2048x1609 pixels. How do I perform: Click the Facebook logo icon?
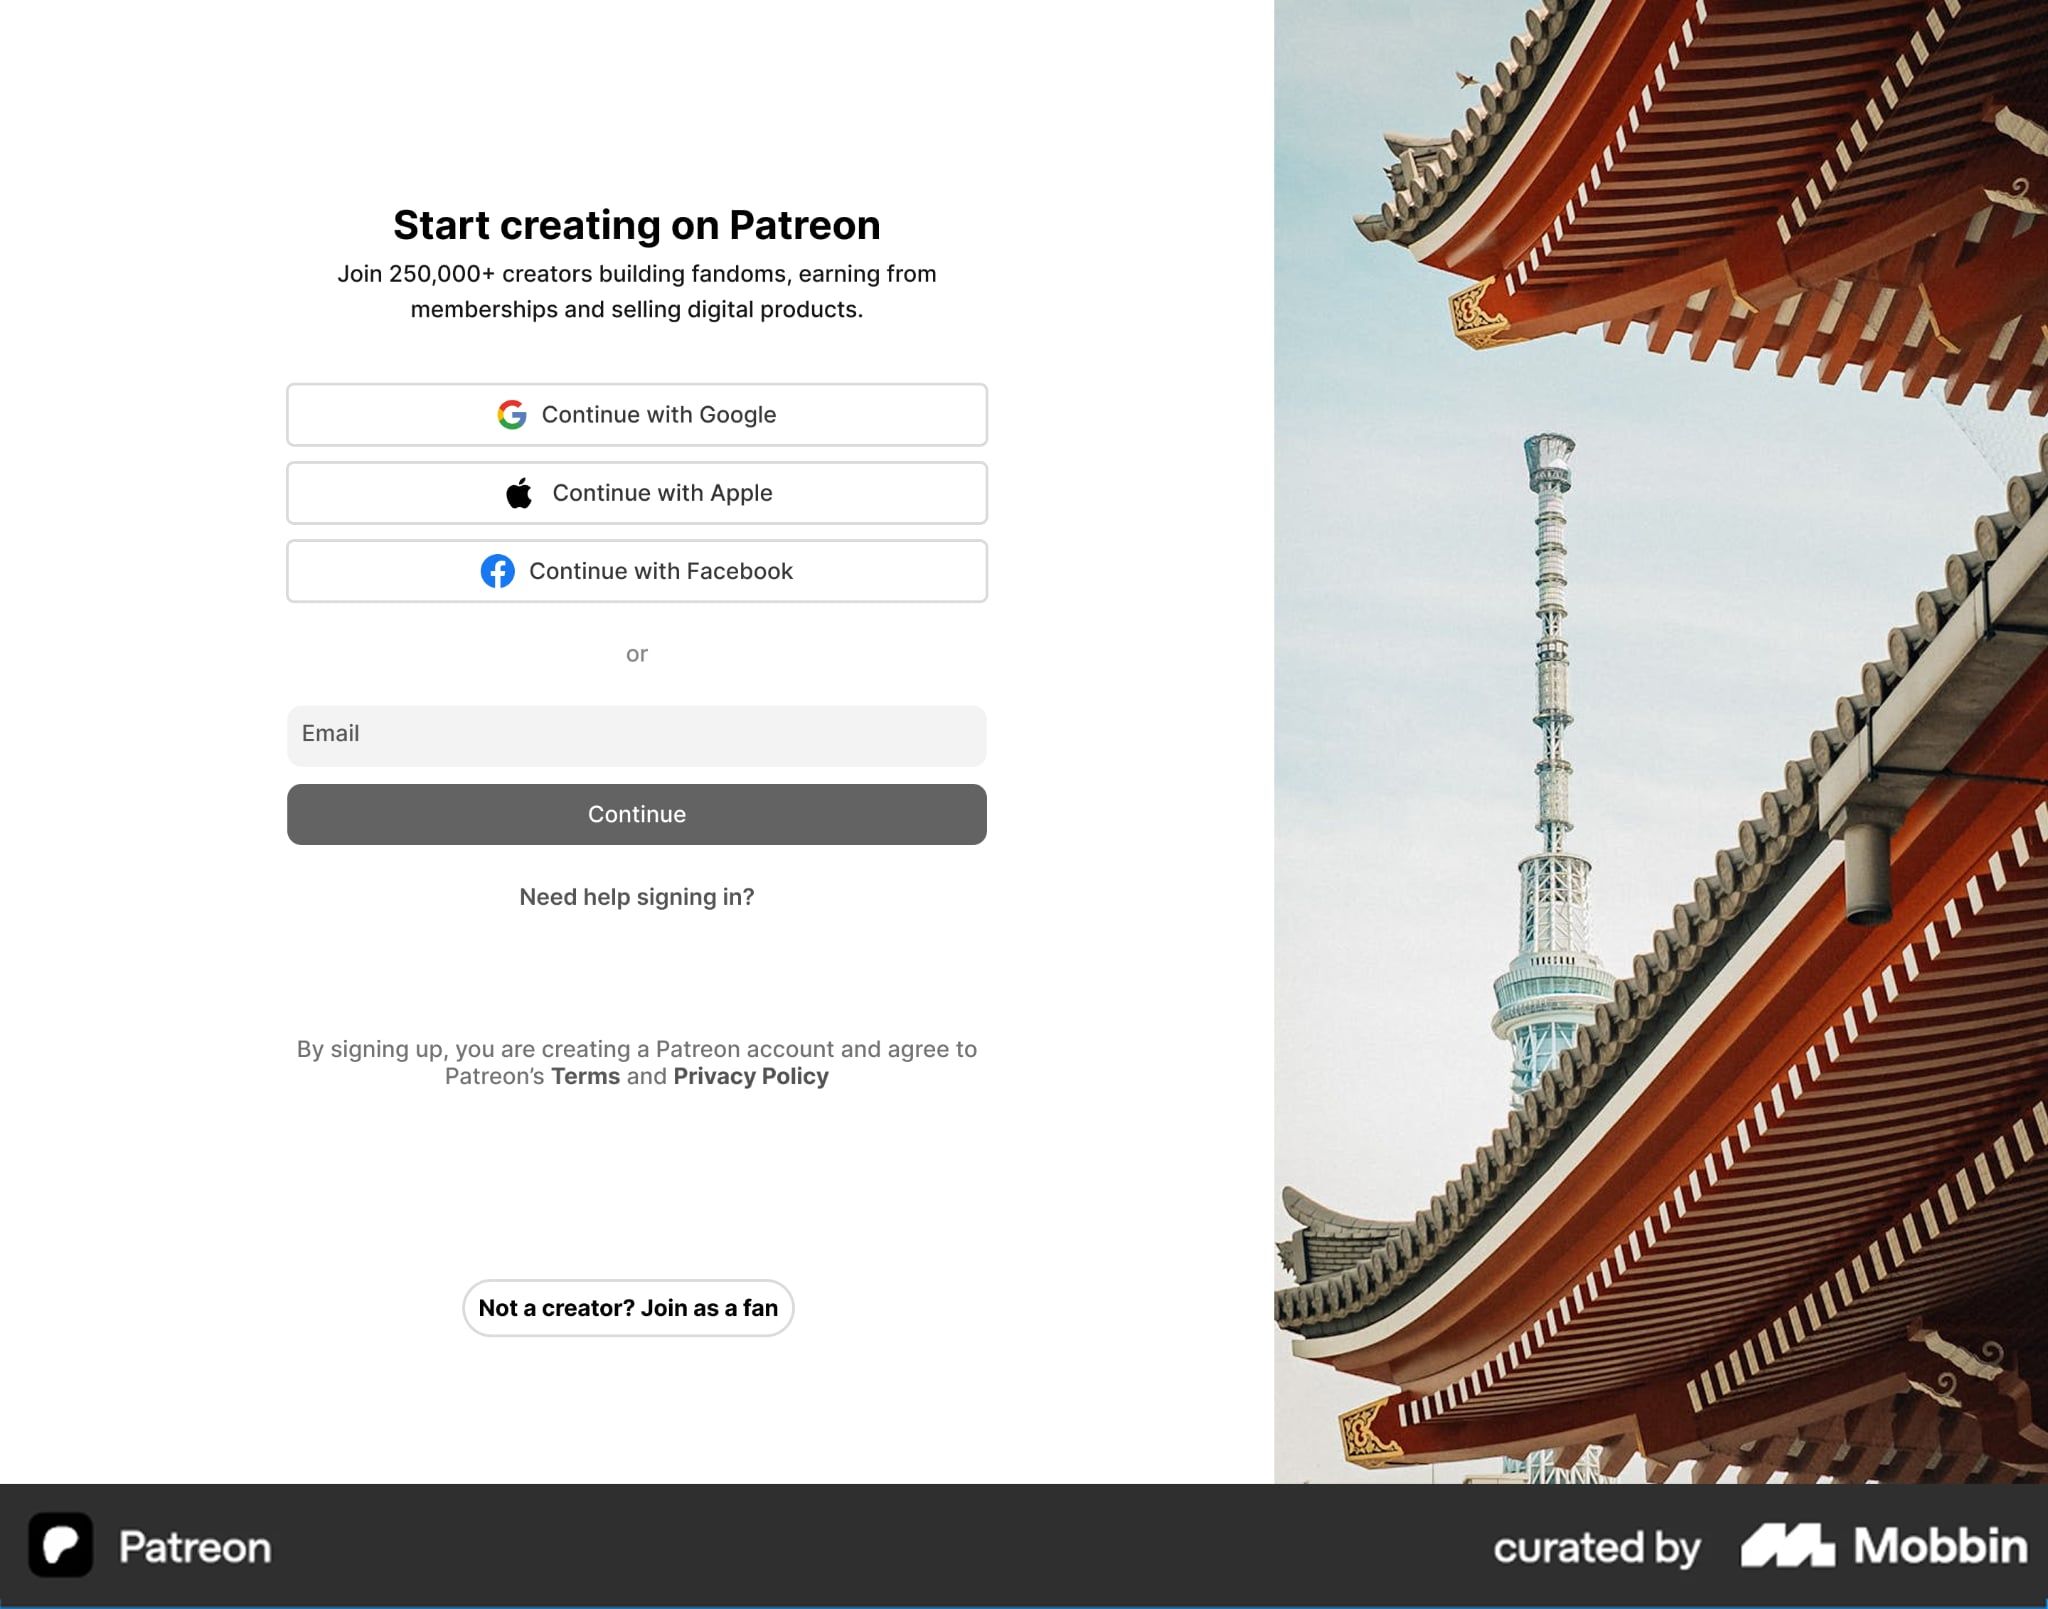coord(498,571)
